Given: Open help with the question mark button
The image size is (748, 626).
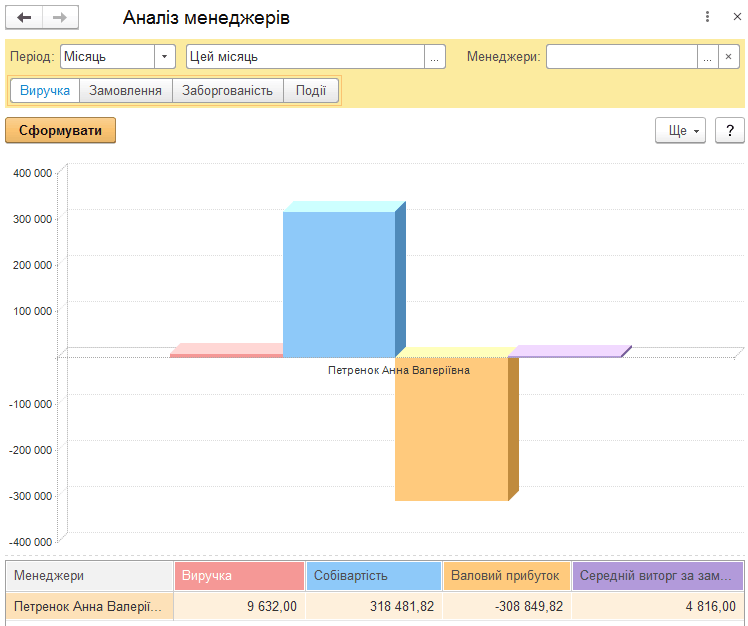Looking at the screenshot, I should pyautogui.click(x=729, y=130).
